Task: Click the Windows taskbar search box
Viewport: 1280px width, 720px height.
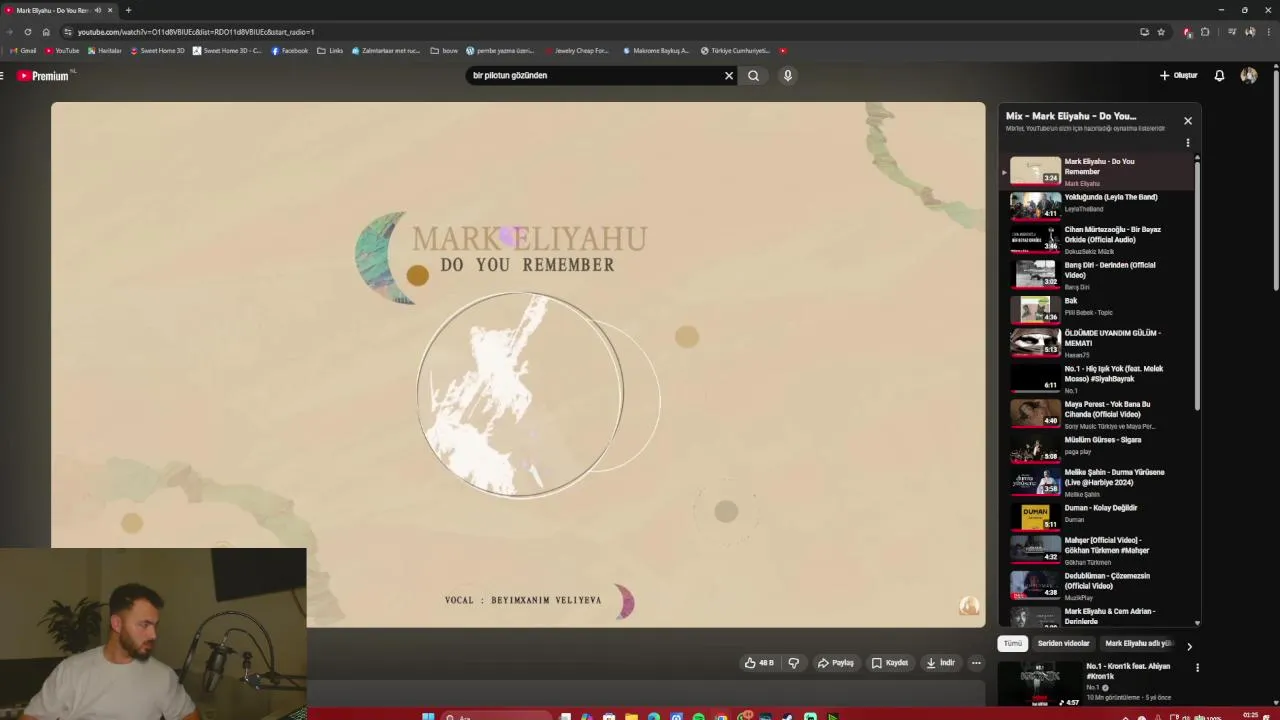Action: [497, 716]
